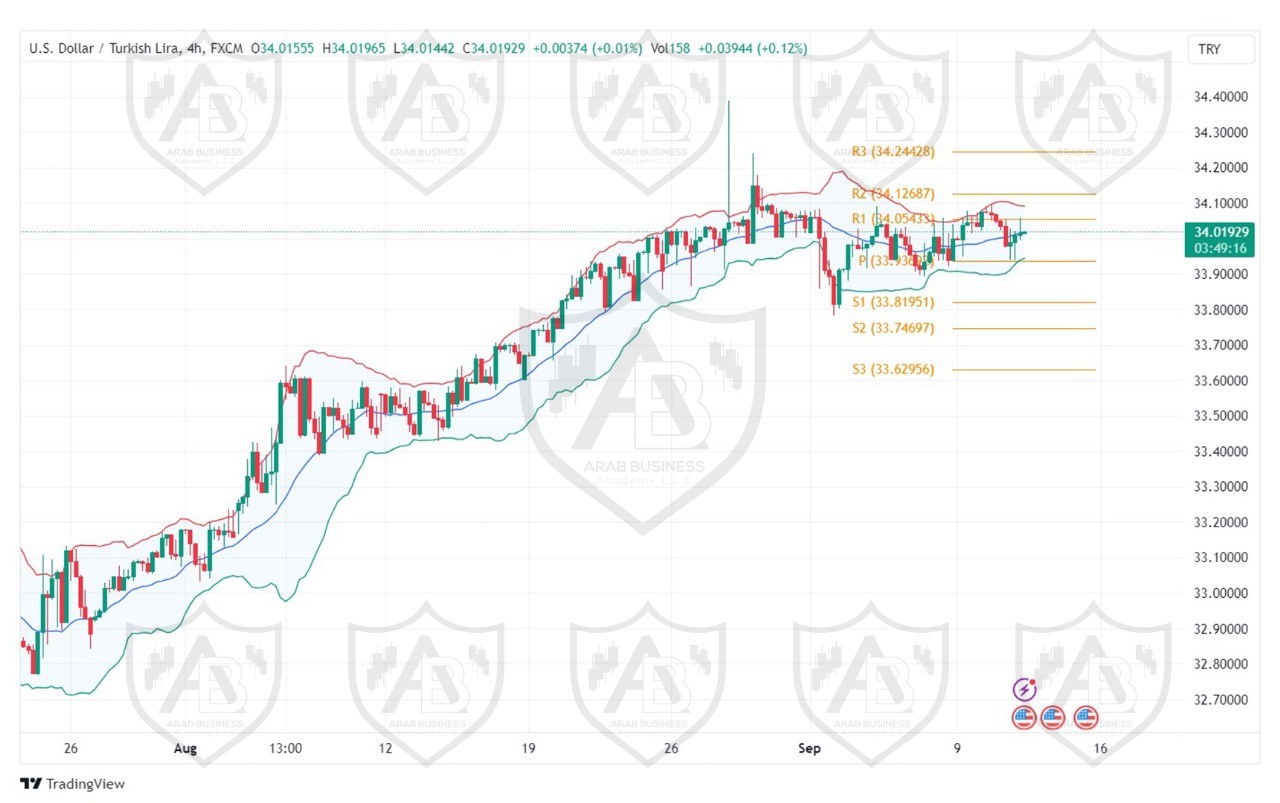Click the Vol158 volume readout
The height and width of the screenshot is (803, 1280).
coord(670,48)
